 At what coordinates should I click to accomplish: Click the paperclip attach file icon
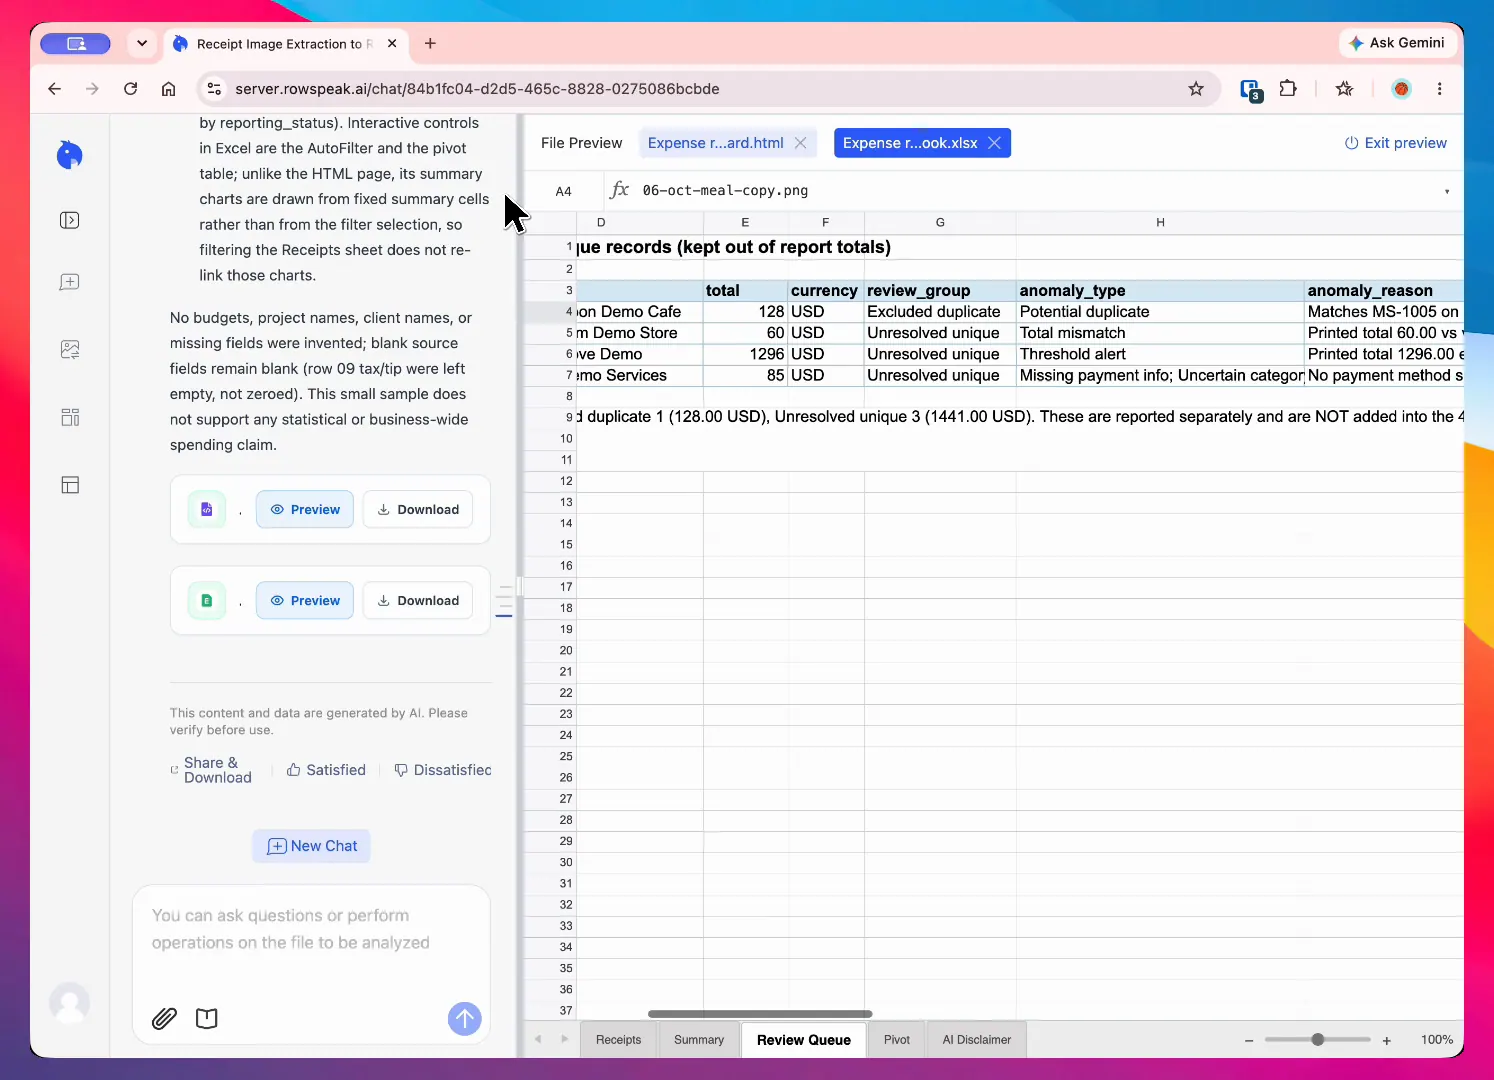(164, 1019)
